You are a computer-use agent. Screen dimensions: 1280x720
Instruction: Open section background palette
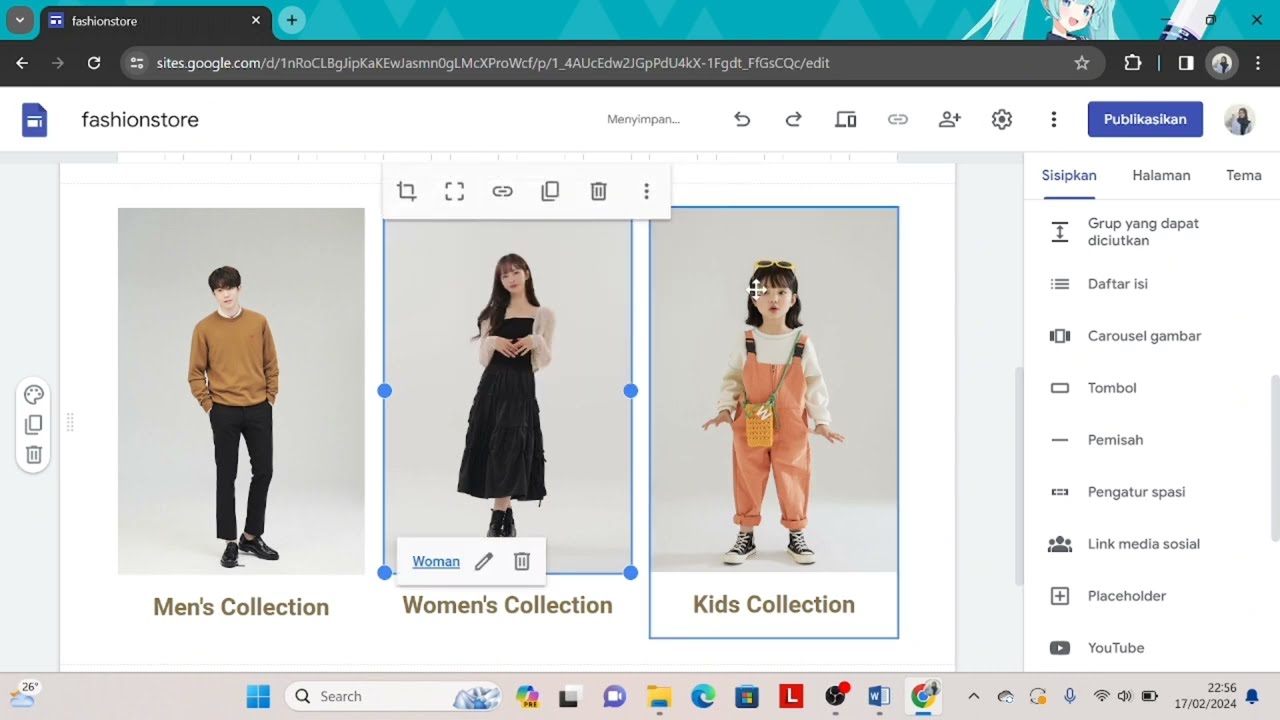34,394
